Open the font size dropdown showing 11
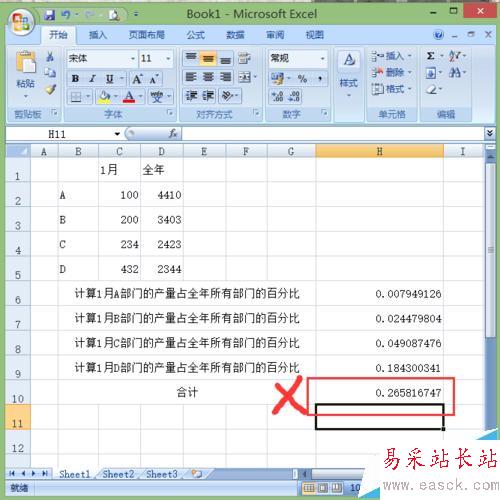Image resolution: width=500 pixels, height=500 pixels. [168, 59]
